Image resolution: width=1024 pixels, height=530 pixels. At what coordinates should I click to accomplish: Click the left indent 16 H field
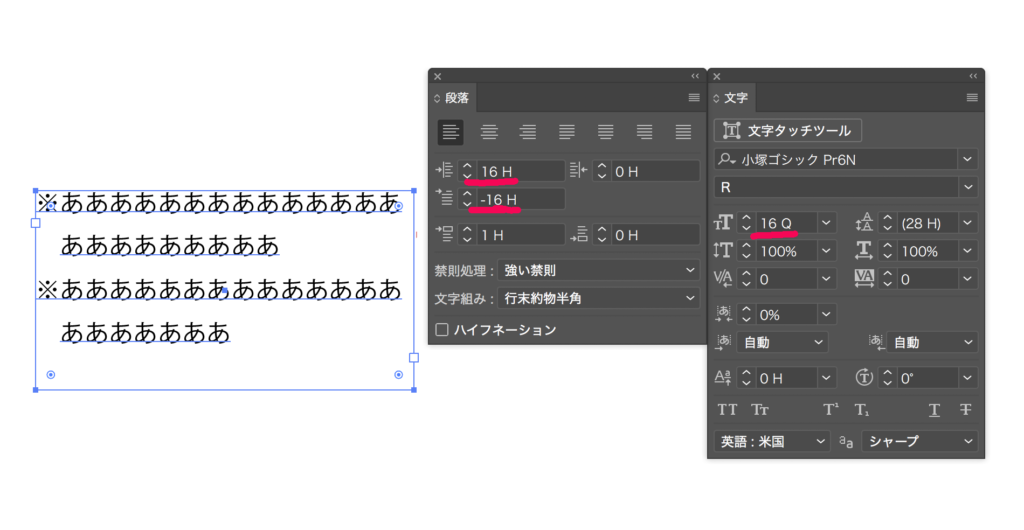(520, 172)
